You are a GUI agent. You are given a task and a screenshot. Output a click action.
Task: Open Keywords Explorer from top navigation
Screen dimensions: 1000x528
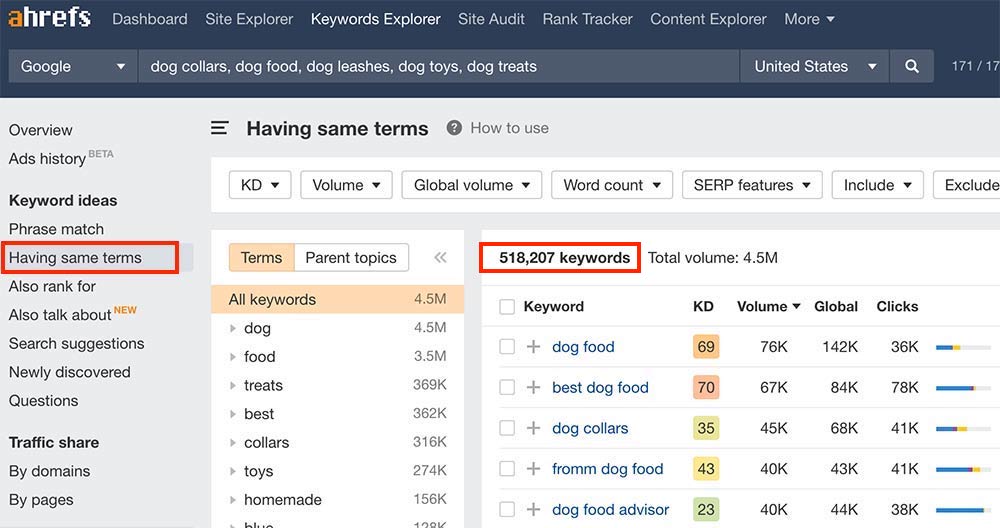[x=376, y=19]
